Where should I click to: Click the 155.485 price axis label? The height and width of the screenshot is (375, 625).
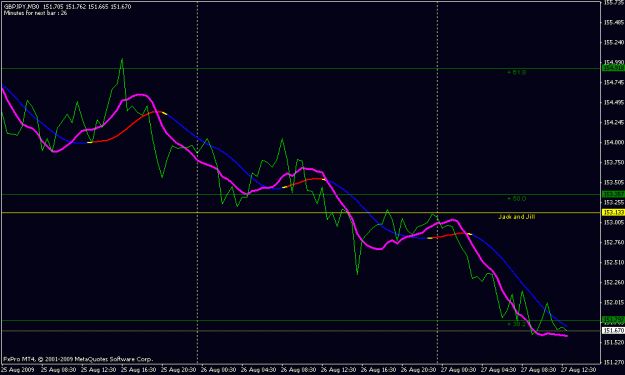click(614, 22)
